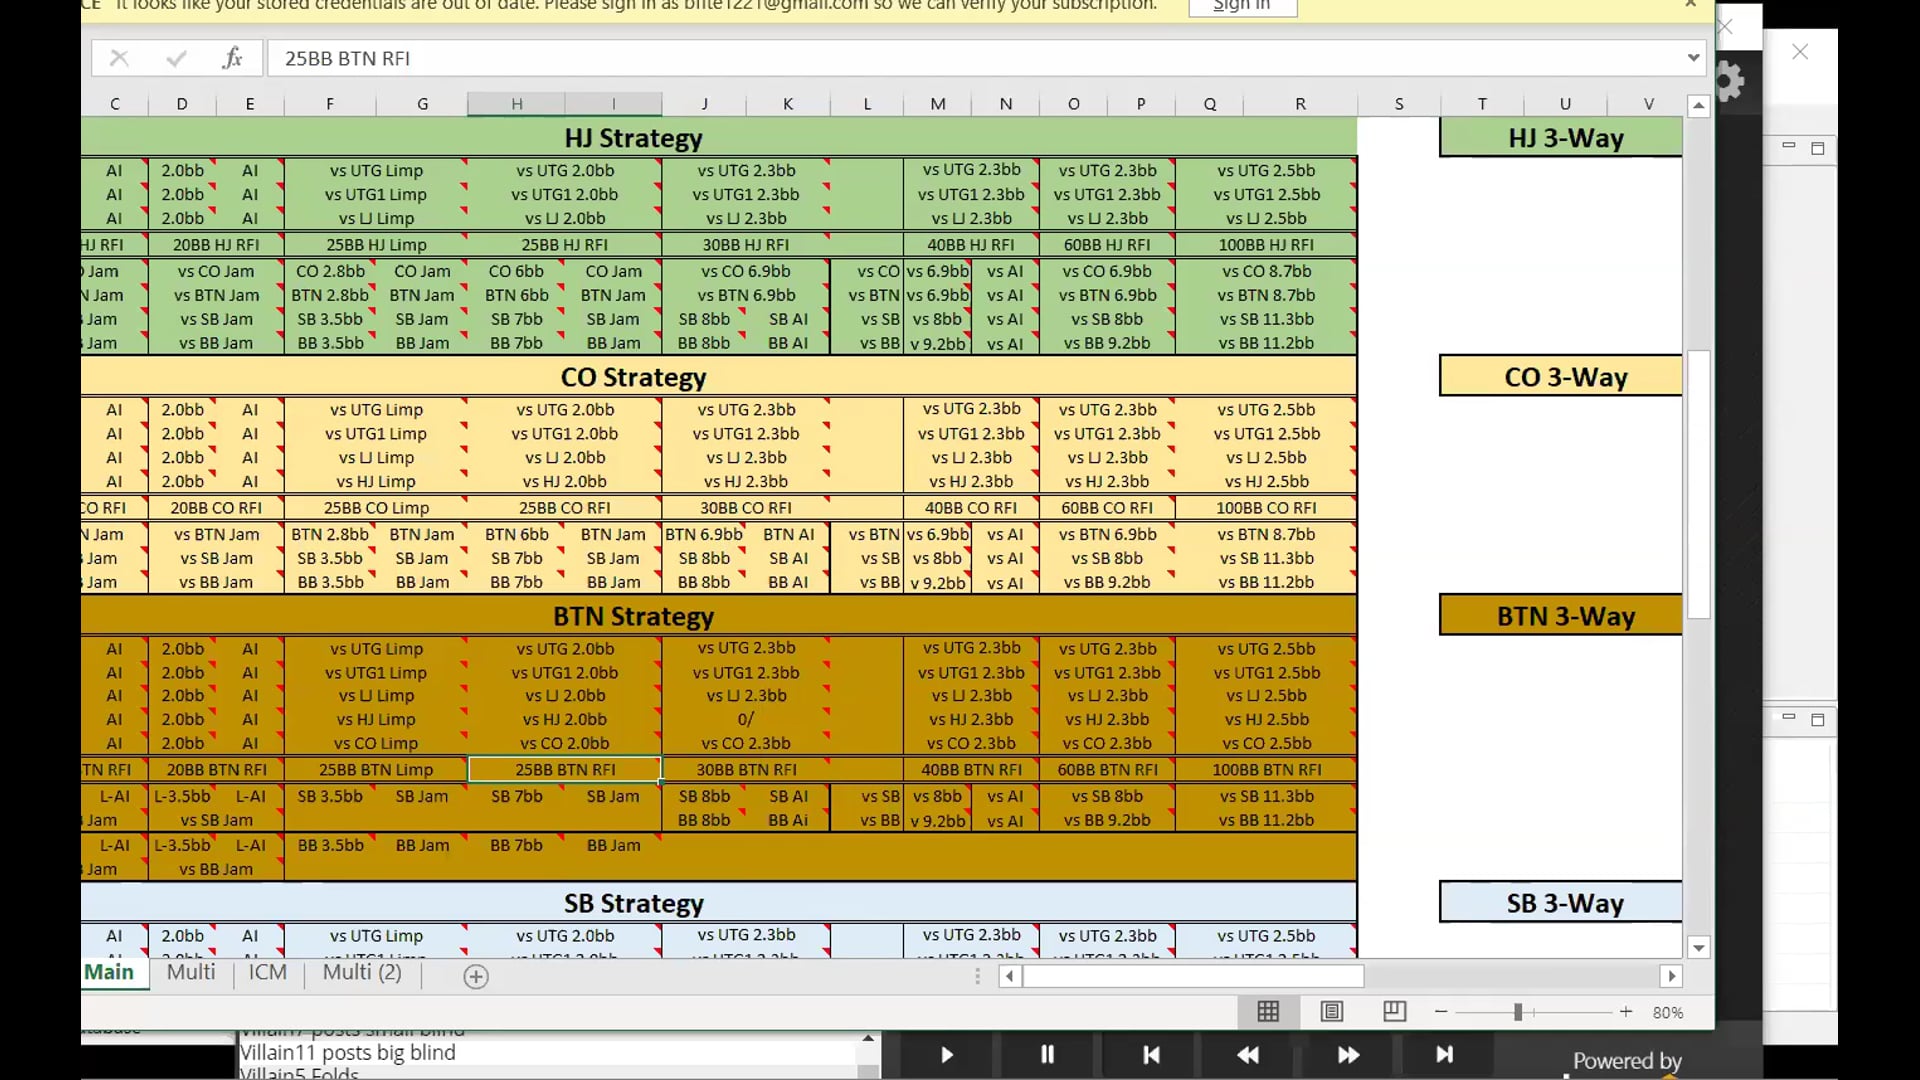Select the HJ Strategy title cell
This screenshot has height=1080, width=1920.
[x=633, y=138]
